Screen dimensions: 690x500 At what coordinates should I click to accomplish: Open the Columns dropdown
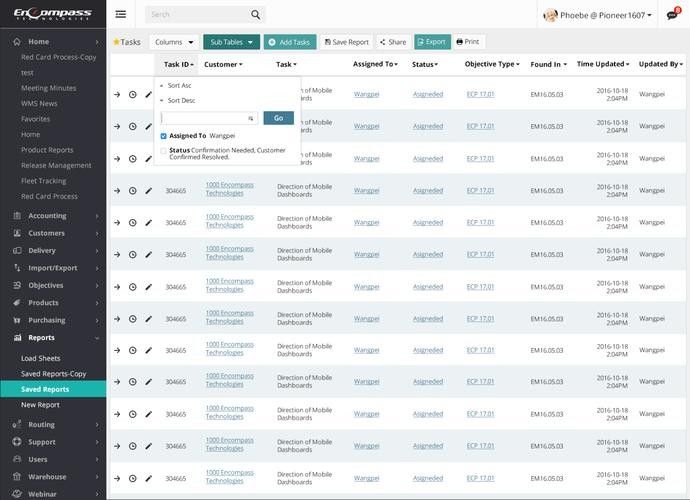pos(174,42)
